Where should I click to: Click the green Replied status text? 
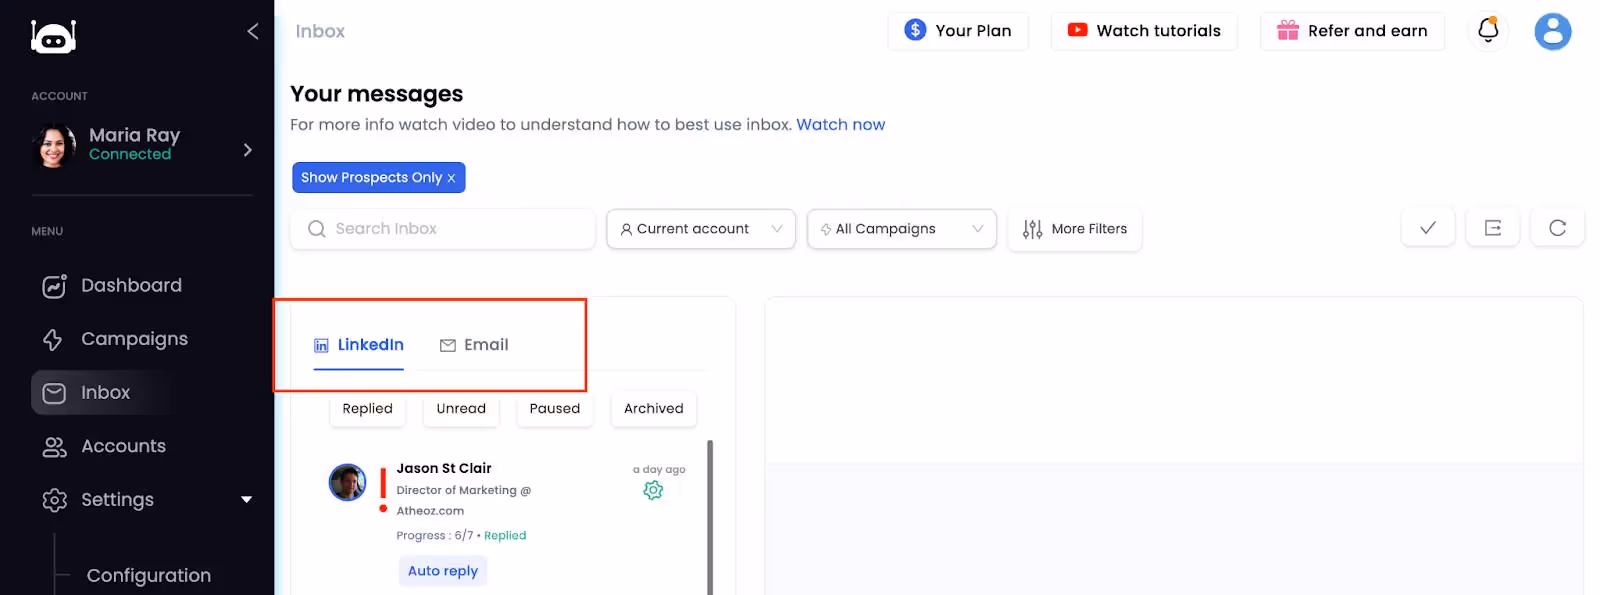click(x=505, y=536)
